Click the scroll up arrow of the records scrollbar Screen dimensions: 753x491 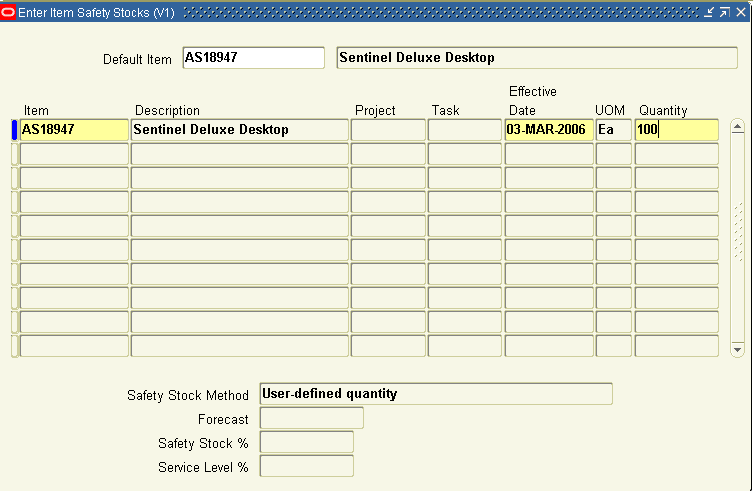point(737,126)
